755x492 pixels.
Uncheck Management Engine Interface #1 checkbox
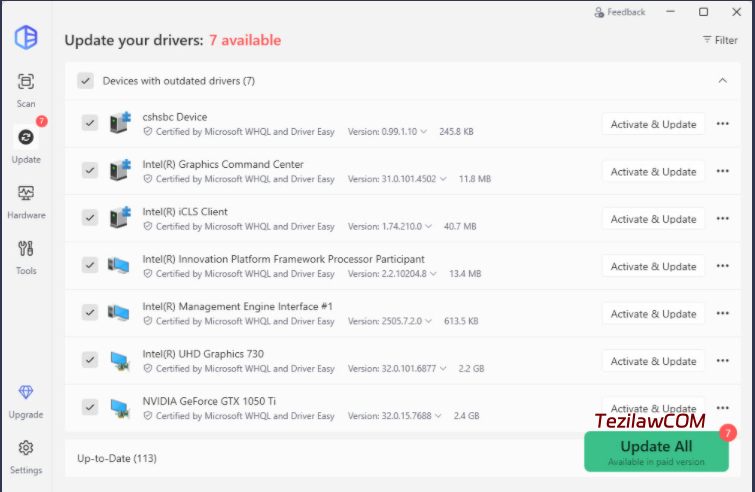(x=90, y=312)
